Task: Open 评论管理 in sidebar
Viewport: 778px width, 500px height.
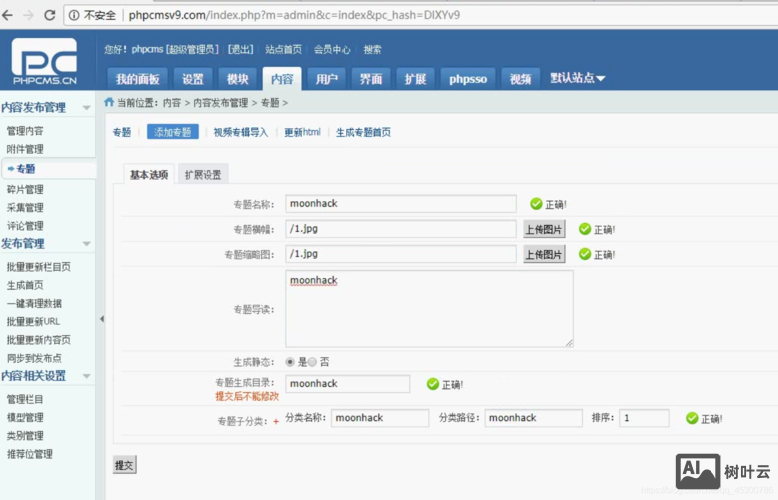Action: [x=25, y=226]
